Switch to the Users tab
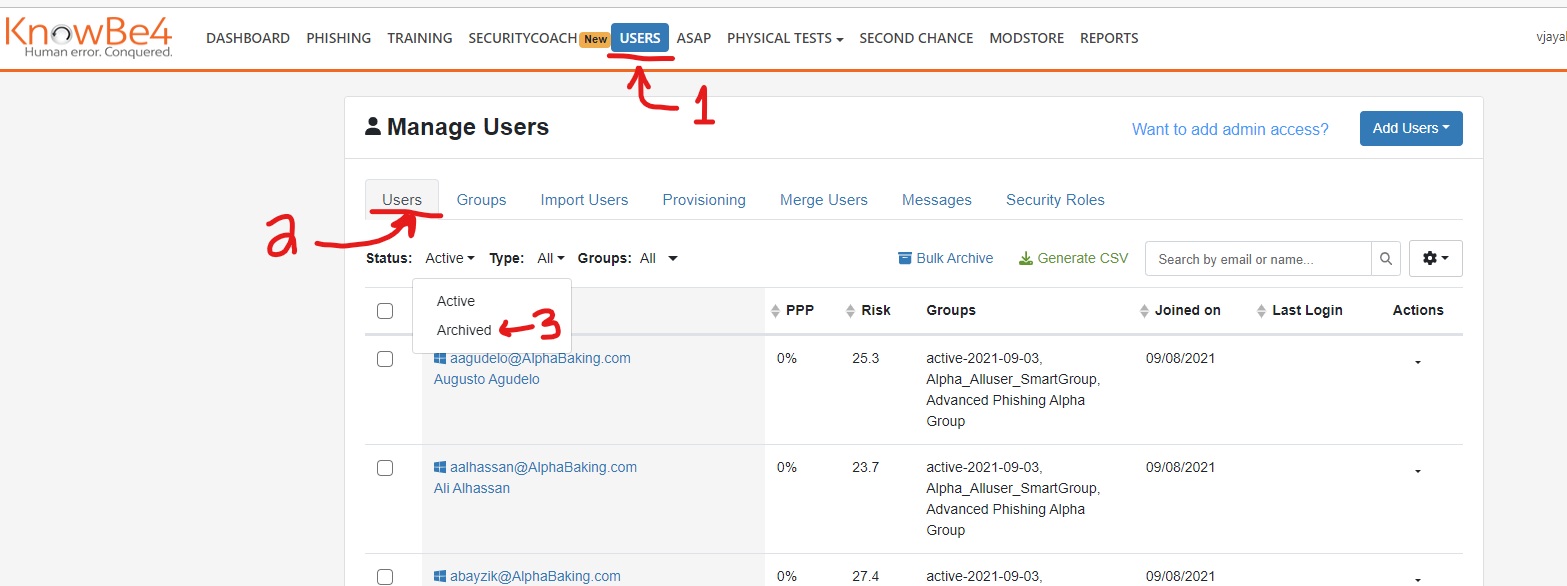 pos(402,200)
